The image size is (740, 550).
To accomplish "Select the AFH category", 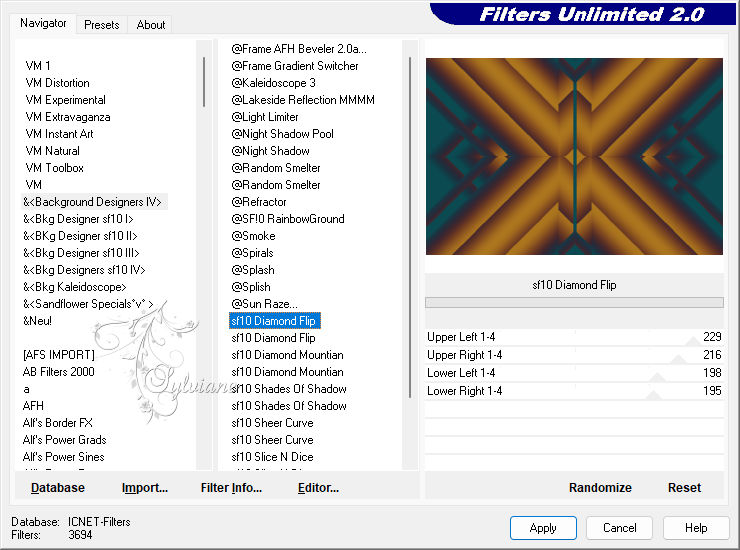I will point(33,406).
